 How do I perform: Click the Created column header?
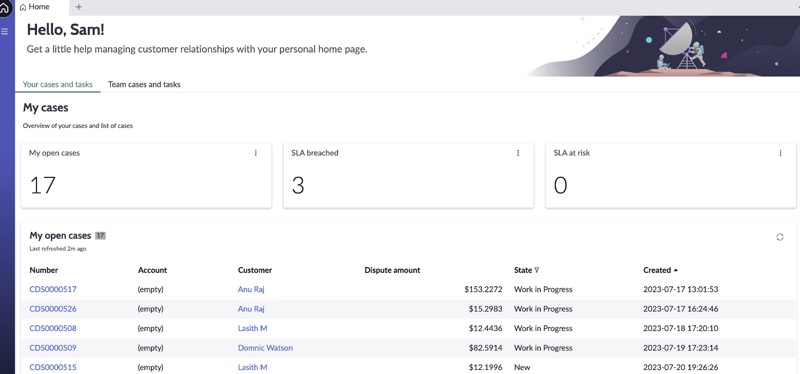[657, 270]
